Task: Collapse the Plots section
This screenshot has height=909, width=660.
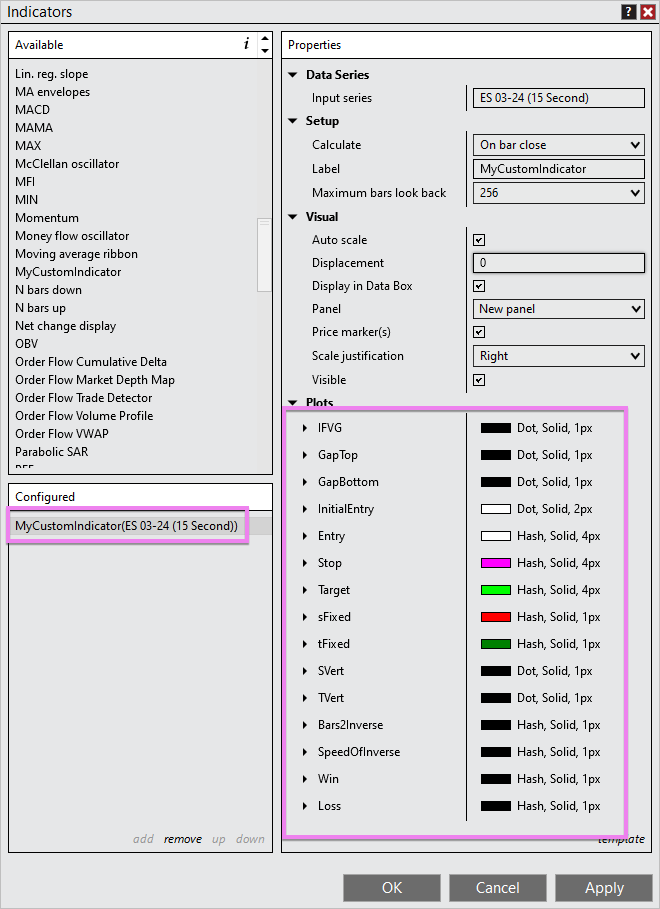Action: 293,402
